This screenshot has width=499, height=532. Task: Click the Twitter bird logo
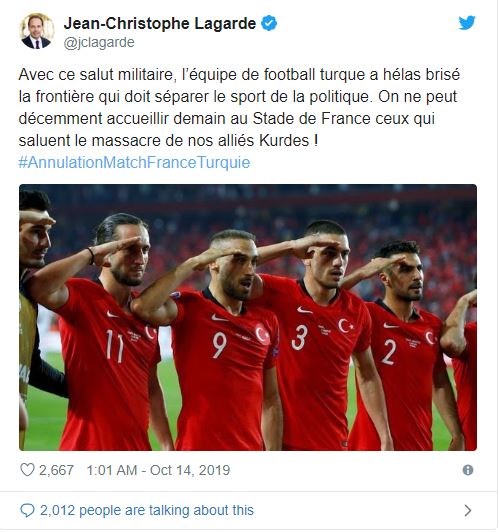click(467, 23)
